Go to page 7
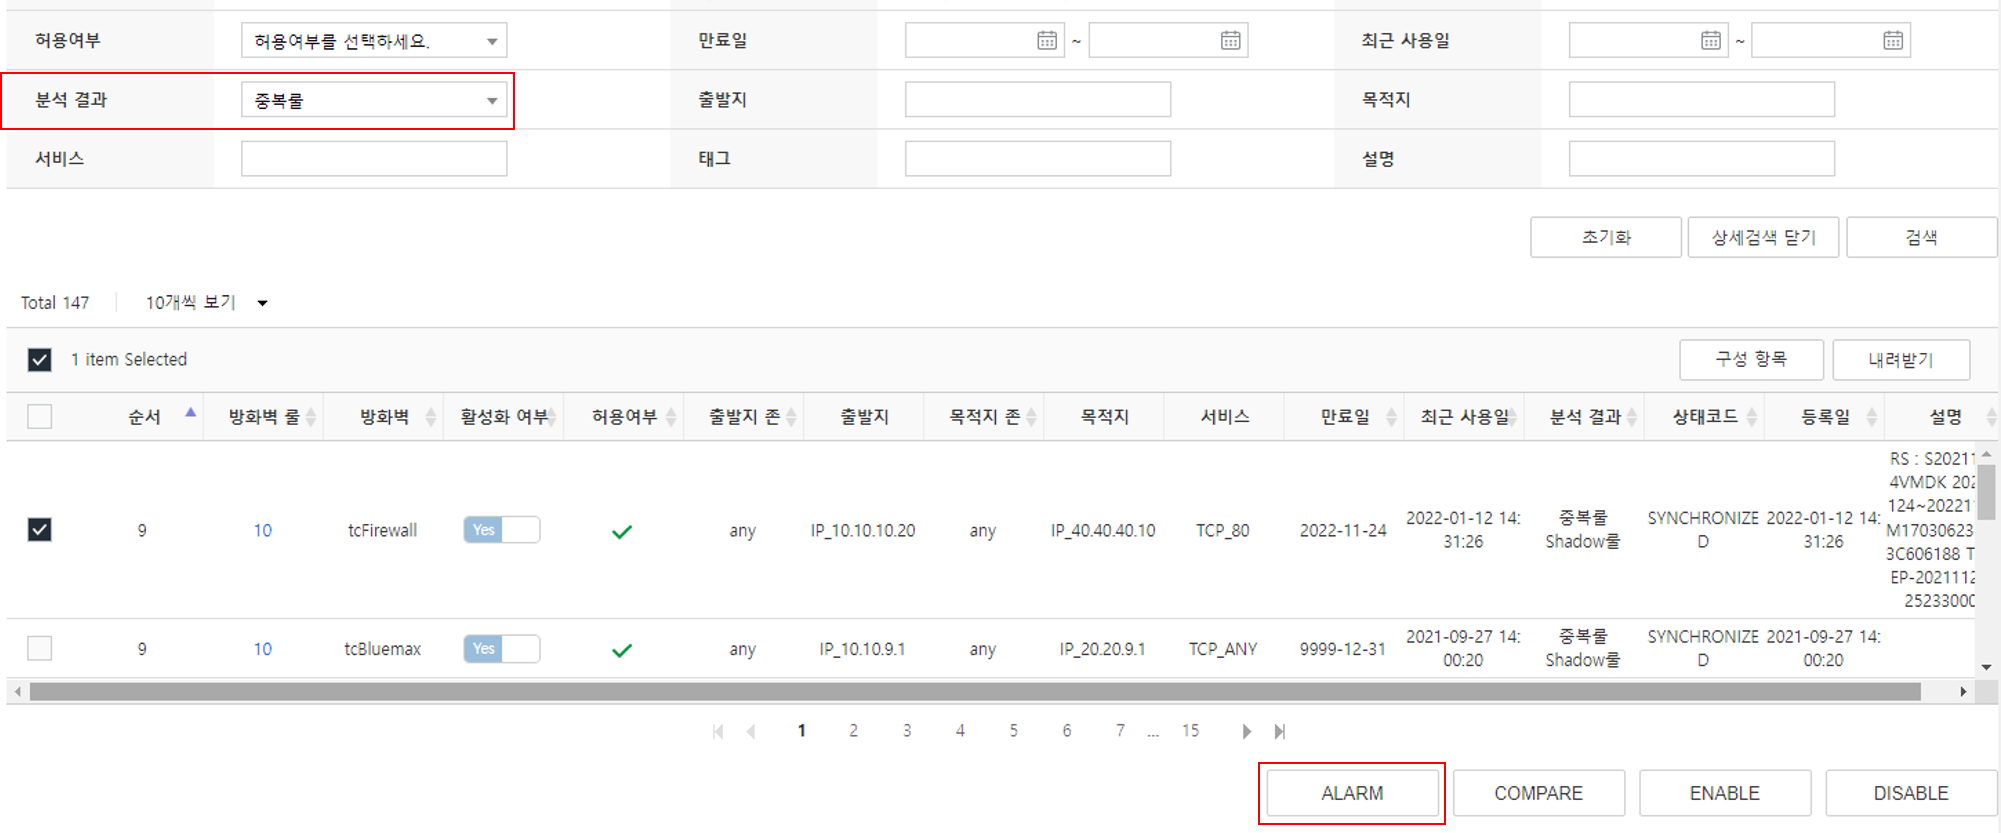 [x=1120, y=731]
